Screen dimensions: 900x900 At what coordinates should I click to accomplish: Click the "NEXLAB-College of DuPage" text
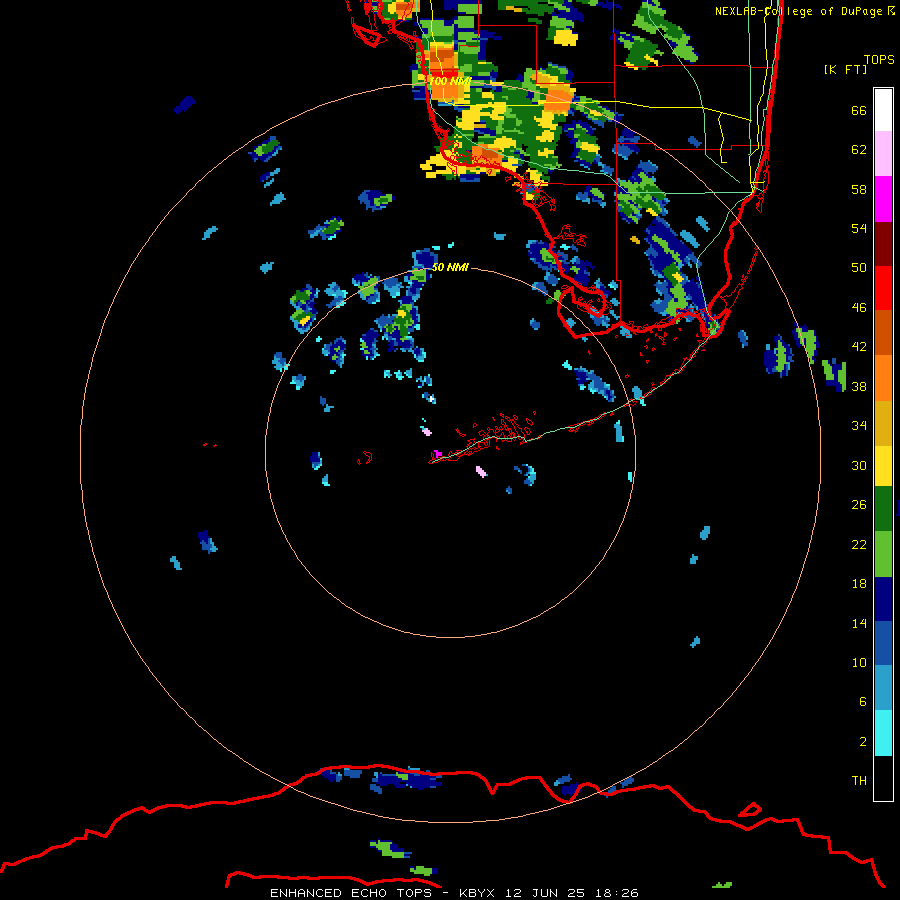coord(798,11)
